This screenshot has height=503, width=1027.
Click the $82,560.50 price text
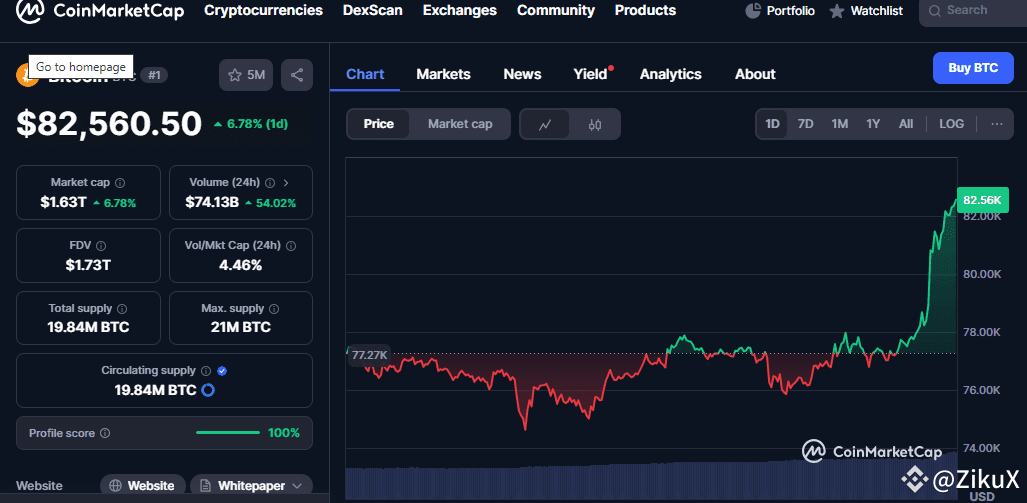click(109, 124)
